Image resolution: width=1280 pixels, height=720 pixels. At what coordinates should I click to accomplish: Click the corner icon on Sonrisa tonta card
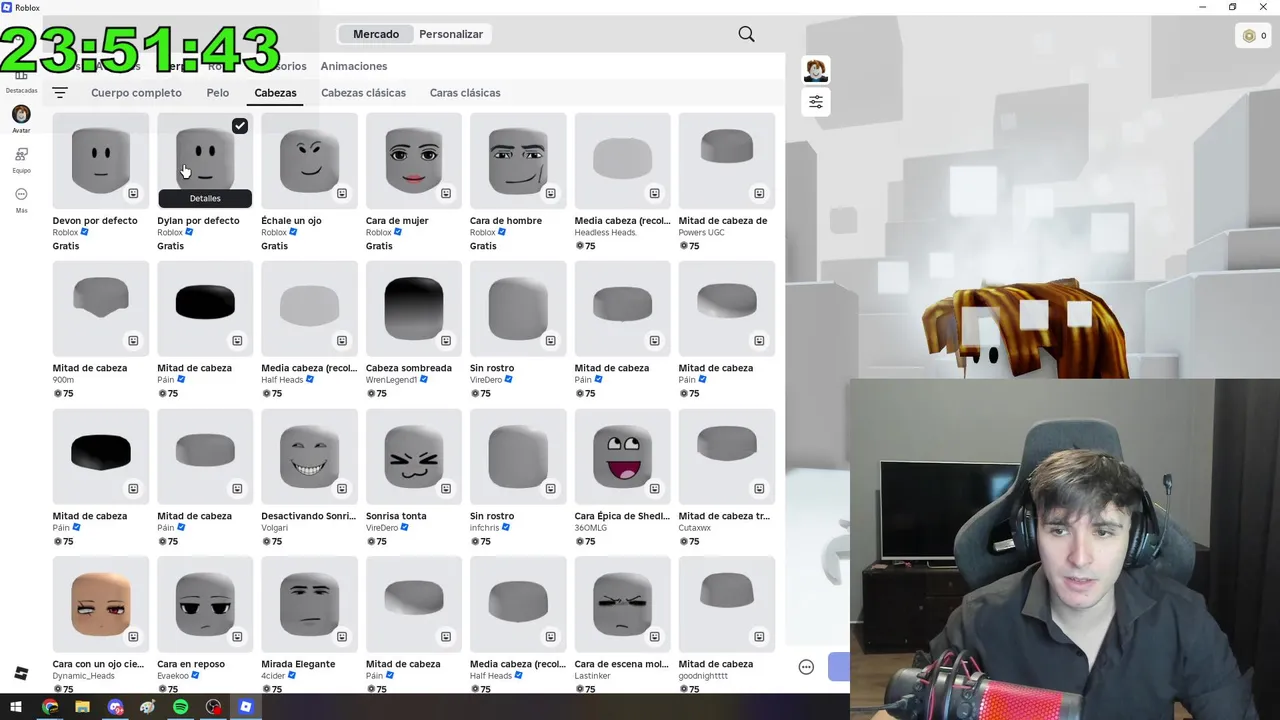(446, 489)
